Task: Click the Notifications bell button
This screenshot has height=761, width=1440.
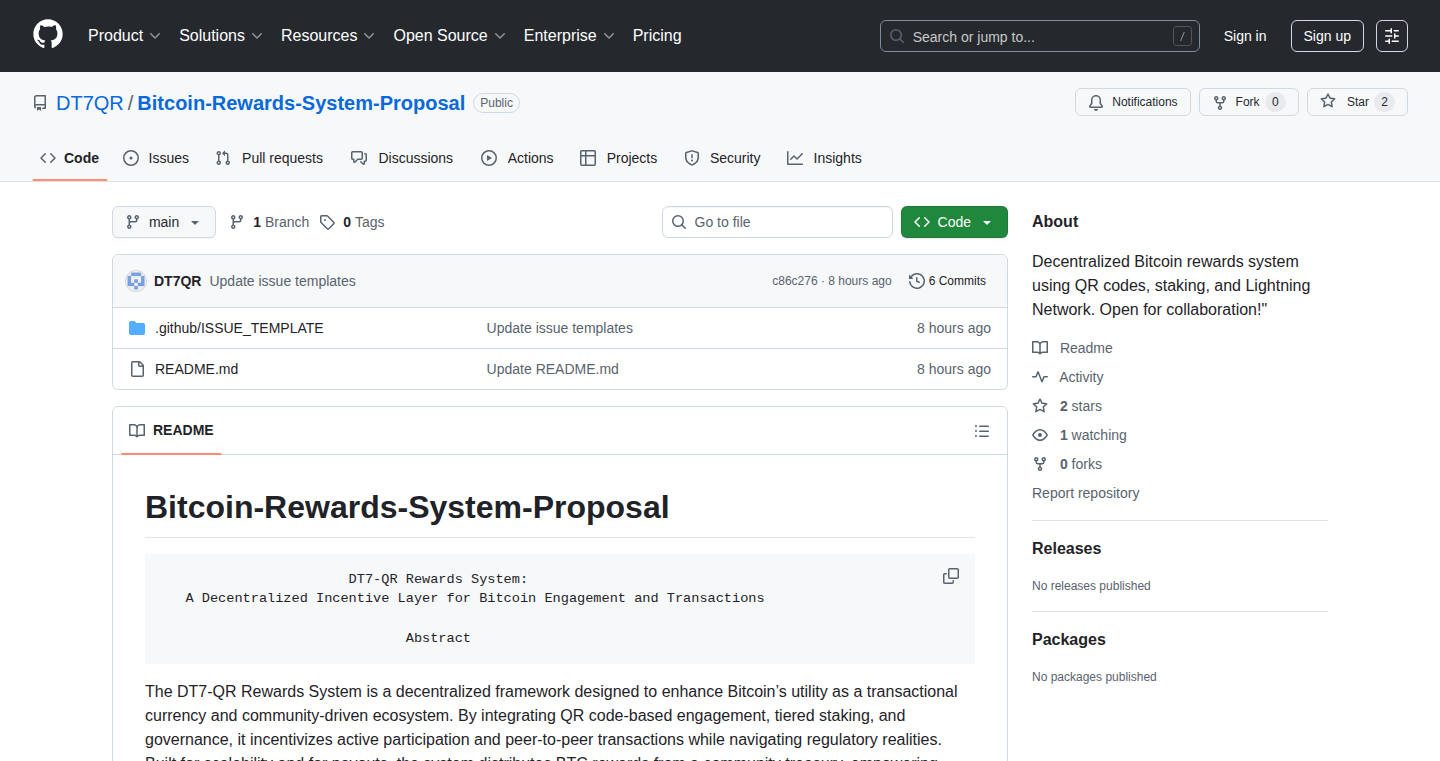Action: [1133, 102]
